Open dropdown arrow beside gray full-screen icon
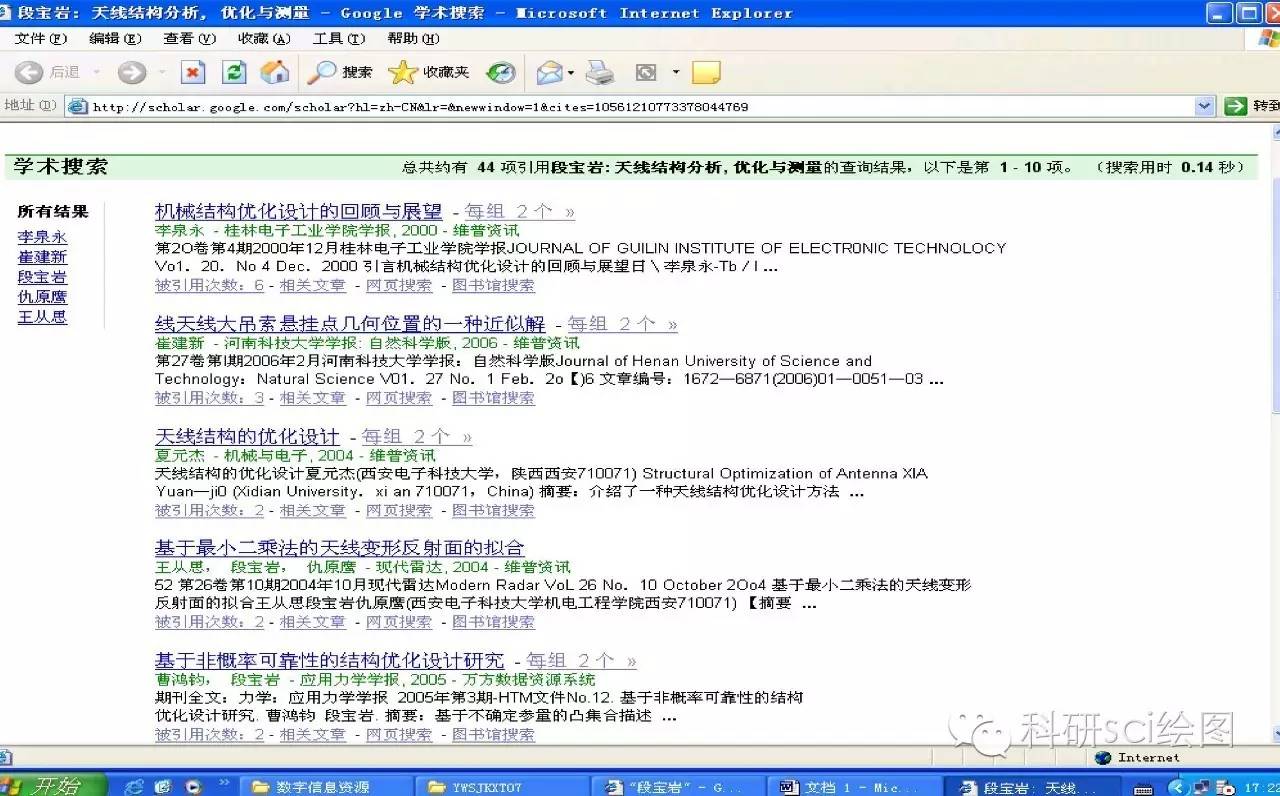This screenshot has width=1280, height=796. 676,72
